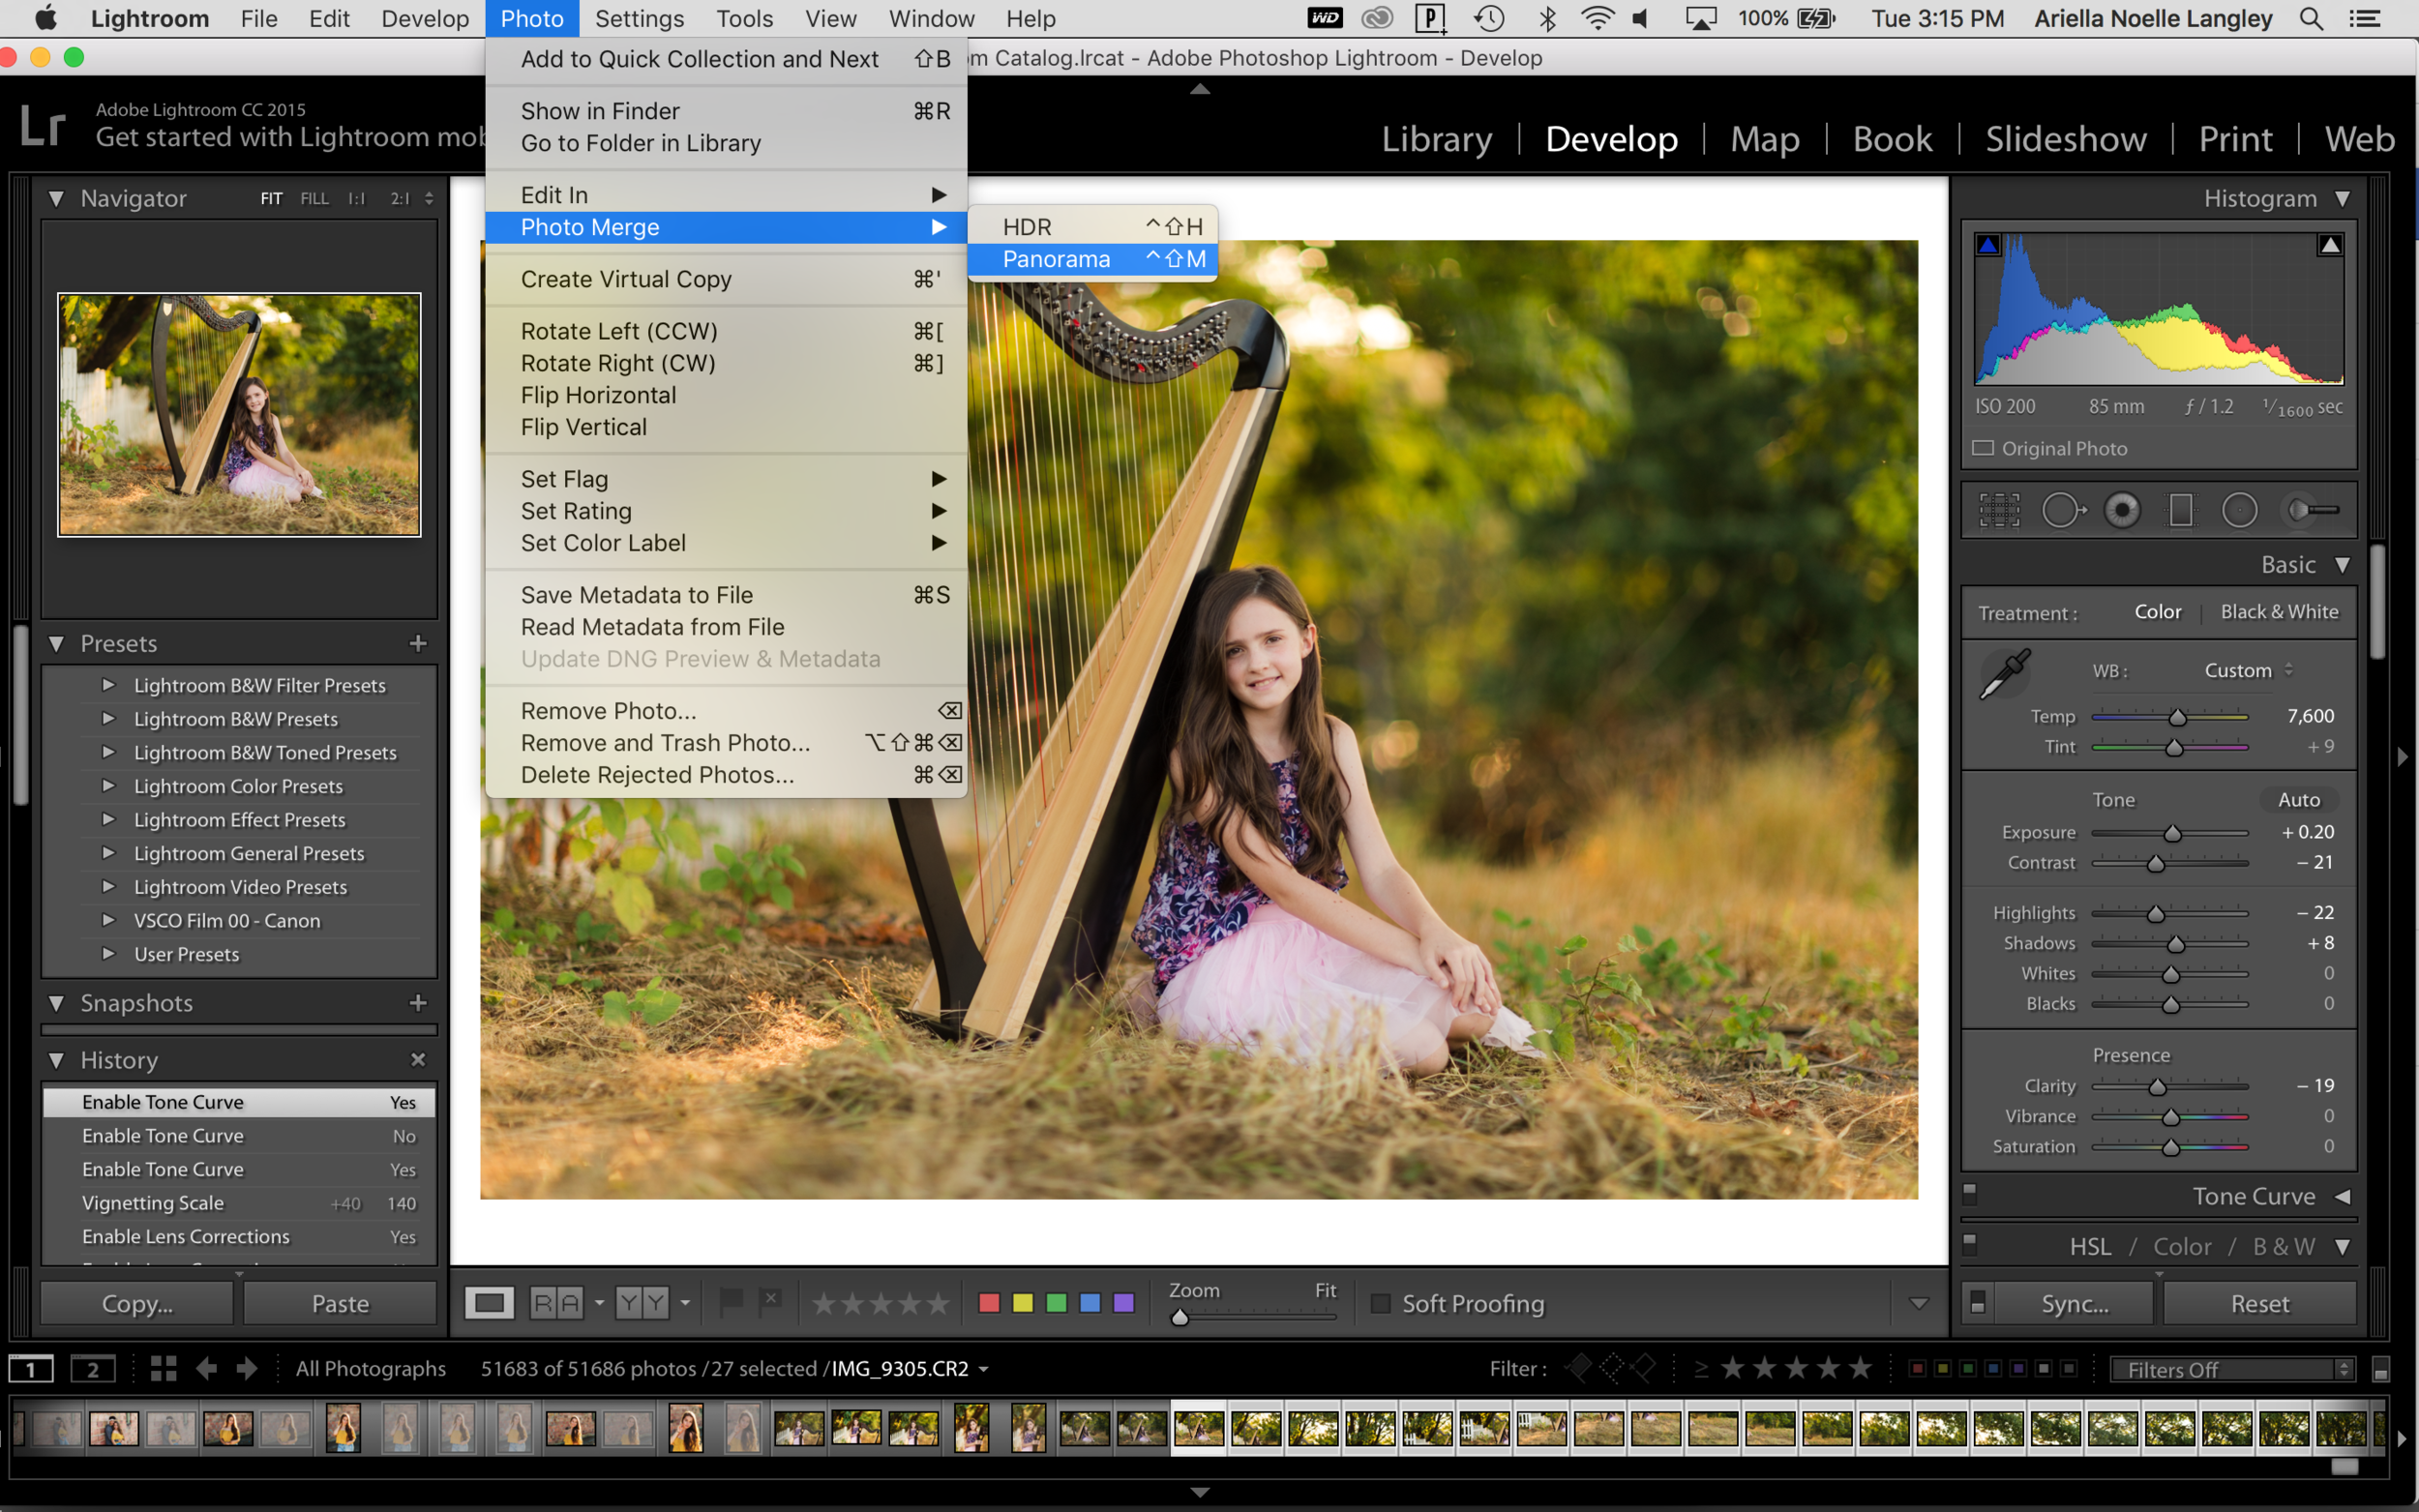Collapse the Presets panel
This screenshot has height=1512, width=2419.
pos(56,643)
